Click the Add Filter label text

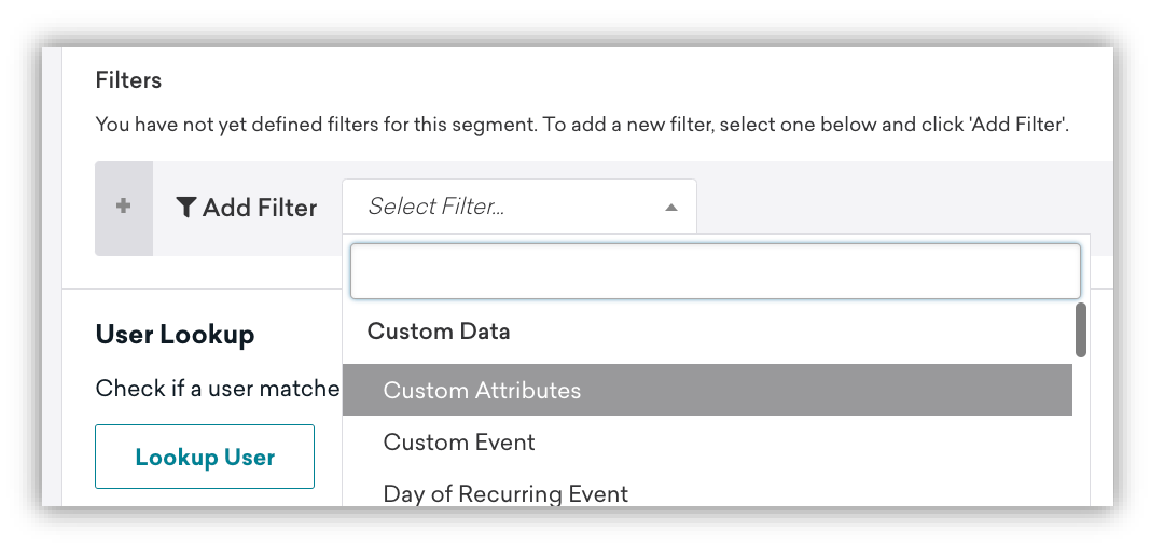click(x=260, y=208)
